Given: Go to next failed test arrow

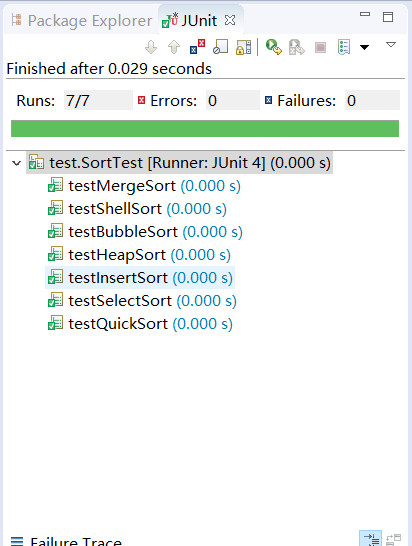Looking at the screenshot, I should point(151,47).
